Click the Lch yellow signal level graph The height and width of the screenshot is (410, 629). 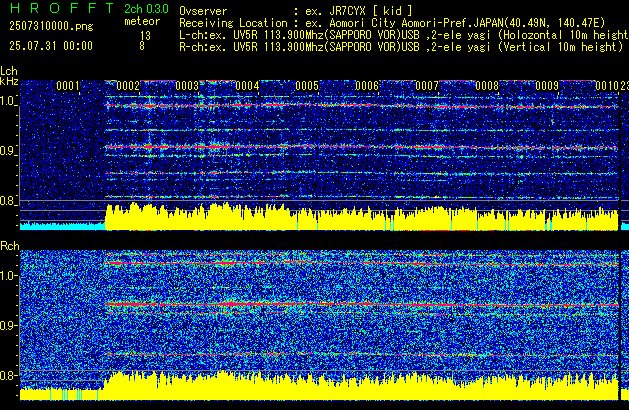click(x=361, y=219)
